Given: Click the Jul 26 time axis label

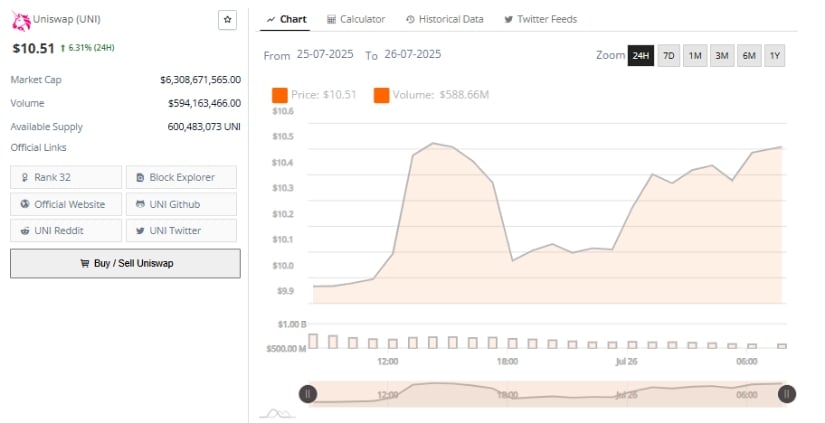Looking at the screenshot, I should coord(626,361).
